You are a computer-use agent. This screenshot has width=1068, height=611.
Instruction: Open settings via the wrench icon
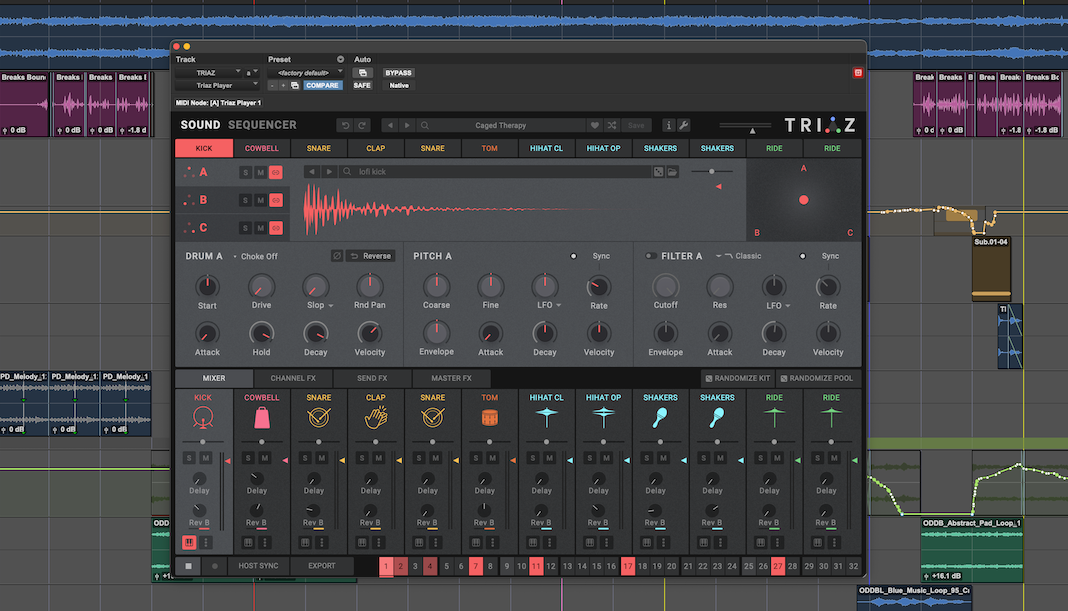[684, 125]
